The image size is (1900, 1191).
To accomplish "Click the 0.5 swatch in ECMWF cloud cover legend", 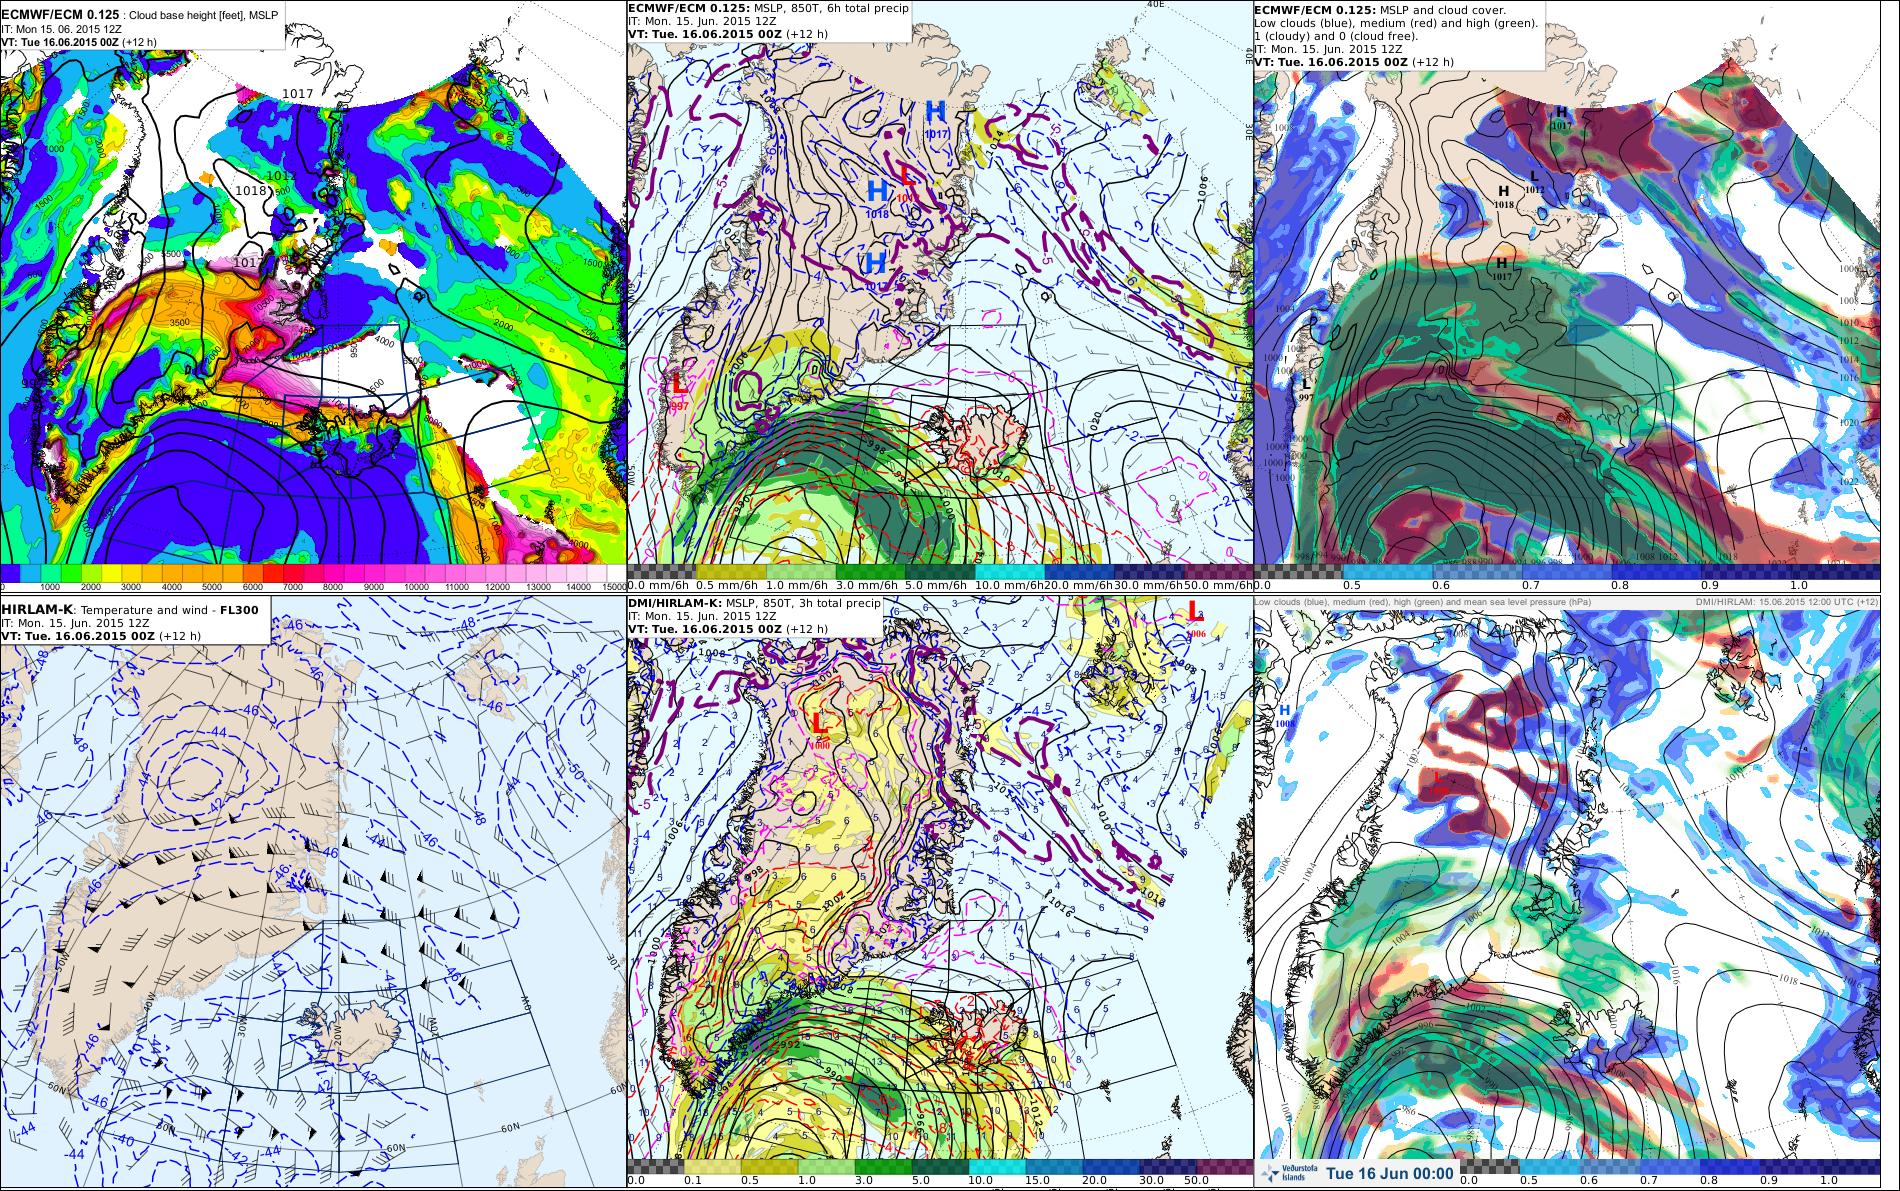I will point(1389,570).
